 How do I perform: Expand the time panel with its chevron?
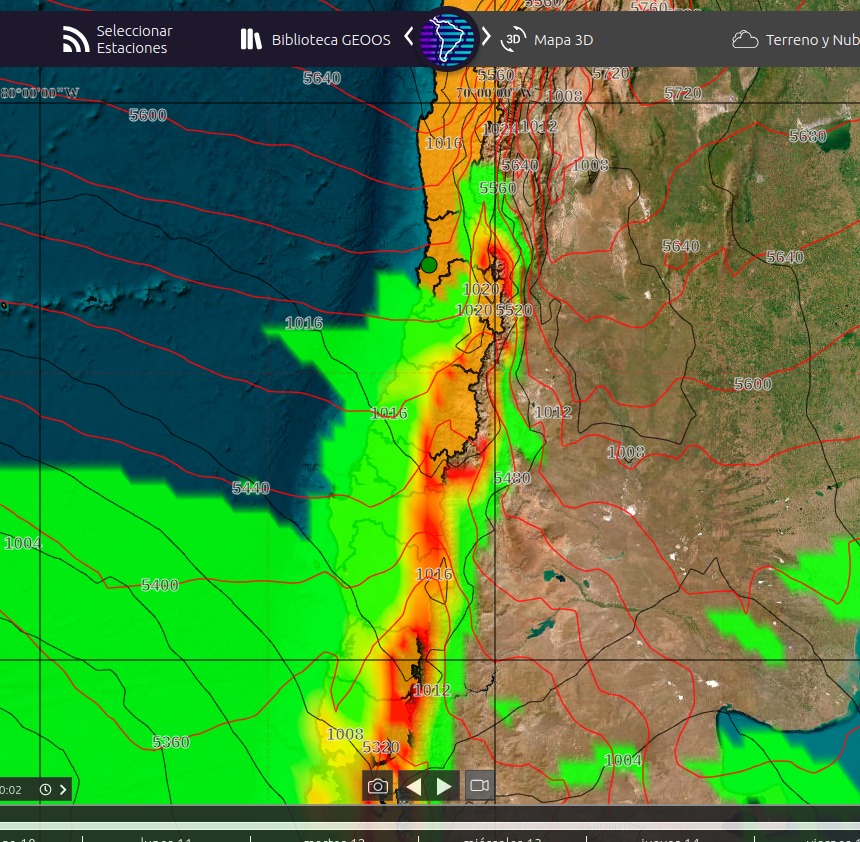tap(63, 789)
